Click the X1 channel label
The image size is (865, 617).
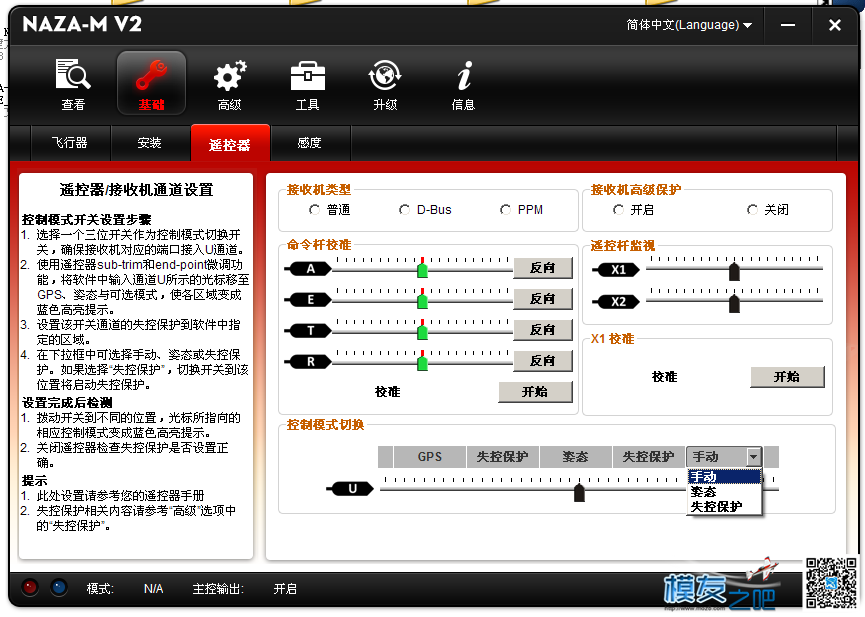(x=618, y=270)
